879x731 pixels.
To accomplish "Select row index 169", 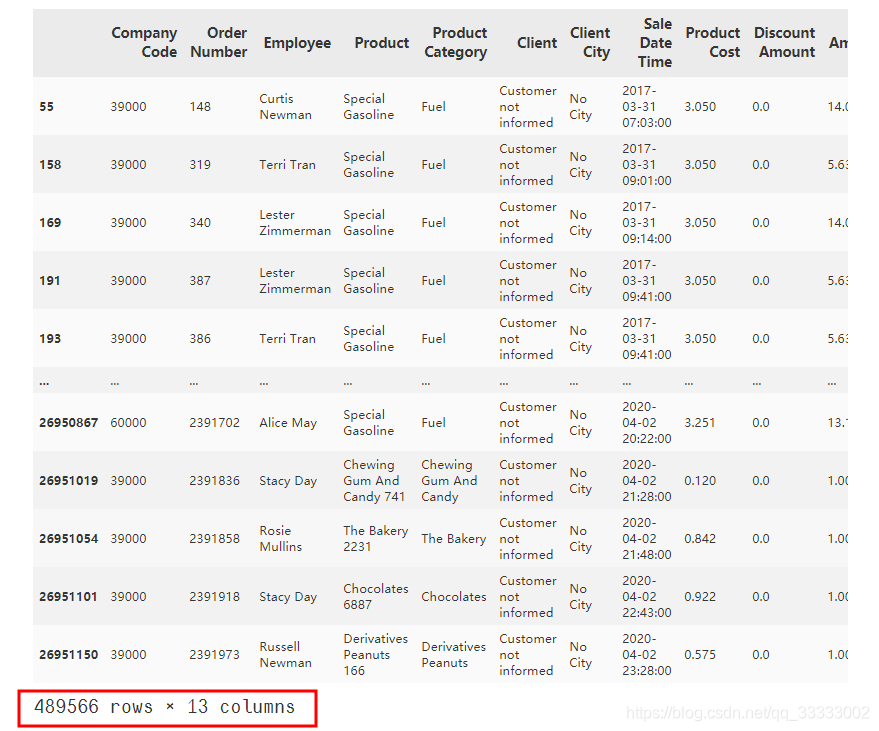I will tap(50, 223).
